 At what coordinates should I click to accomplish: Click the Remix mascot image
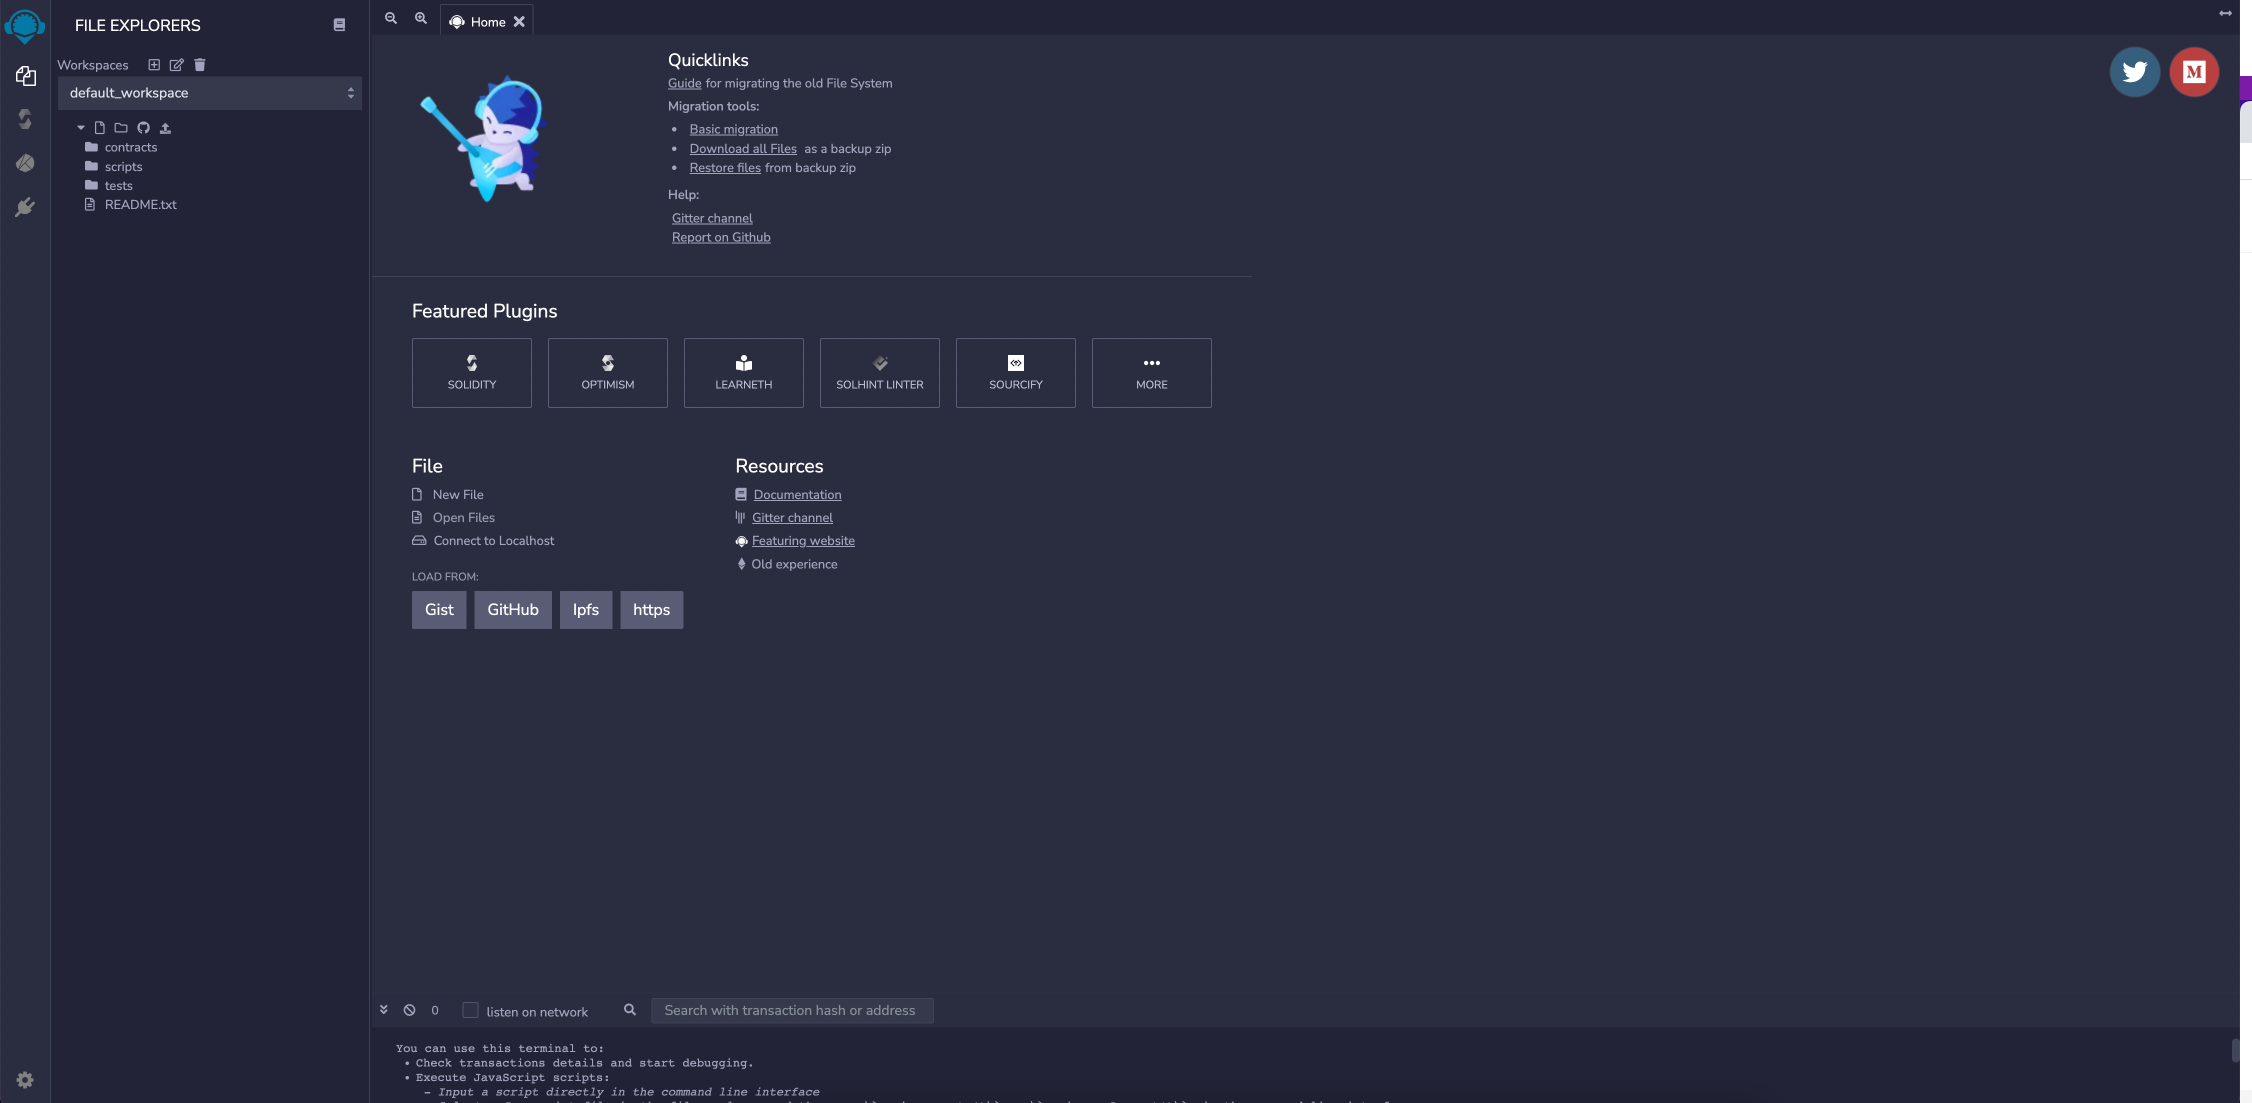[484, 138]
